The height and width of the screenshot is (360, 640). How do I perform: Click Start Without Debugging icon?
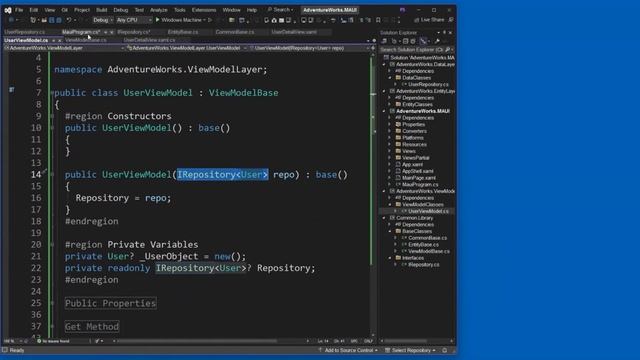point(210,20)
